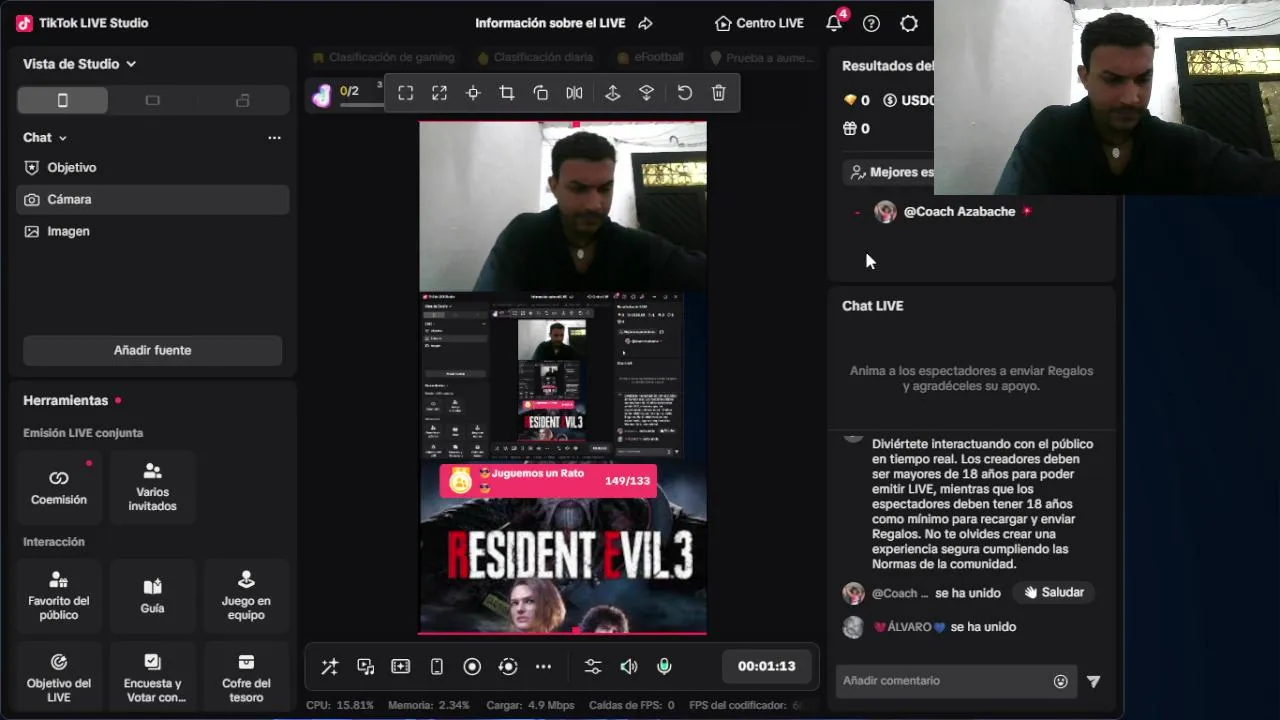Open more options ellipsis in bottom bar
The height and width of the screenshot is (720, 1280).
click(543, 667)
